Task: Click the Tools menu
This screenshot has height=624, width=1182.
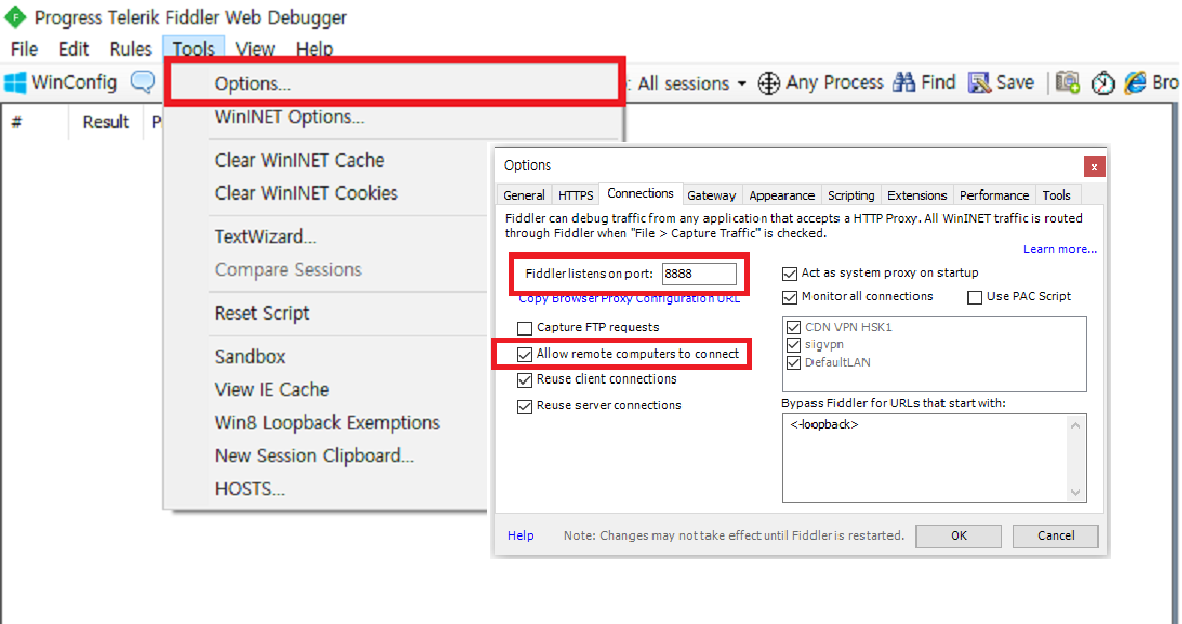Action: pyautogui.click(x=193, y=49)
